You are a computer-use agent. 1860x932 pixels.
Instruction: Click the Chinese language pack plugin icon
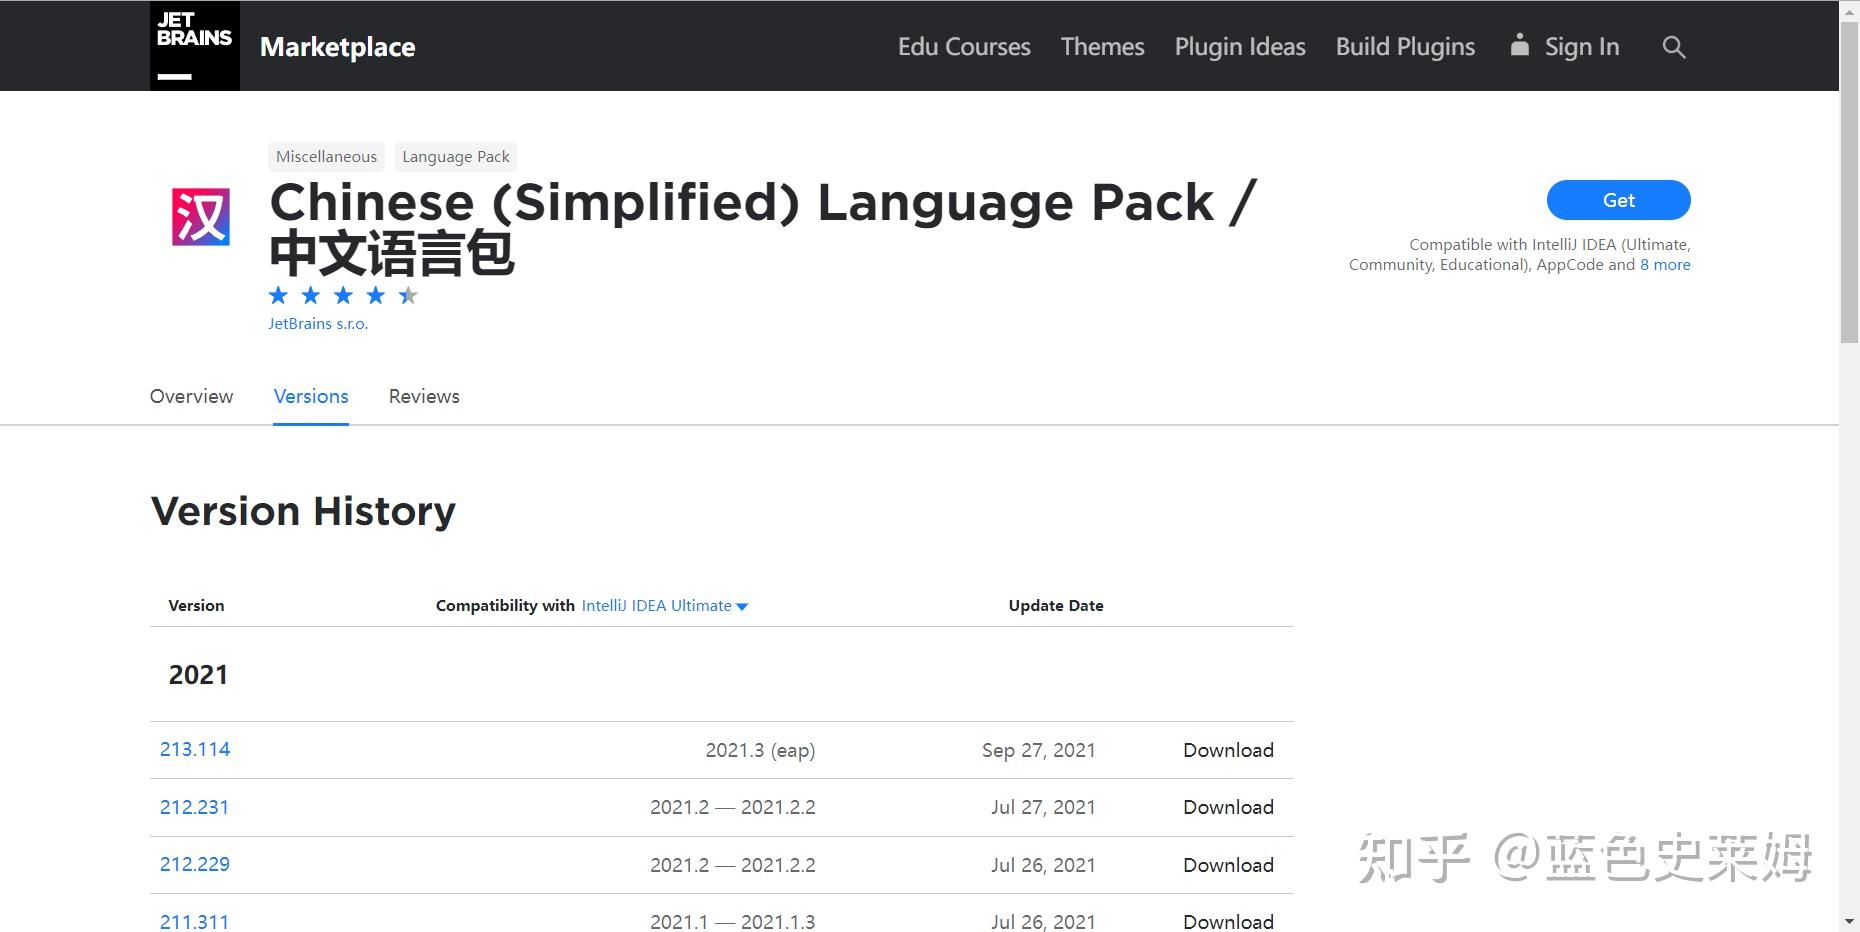click(201, 217)
